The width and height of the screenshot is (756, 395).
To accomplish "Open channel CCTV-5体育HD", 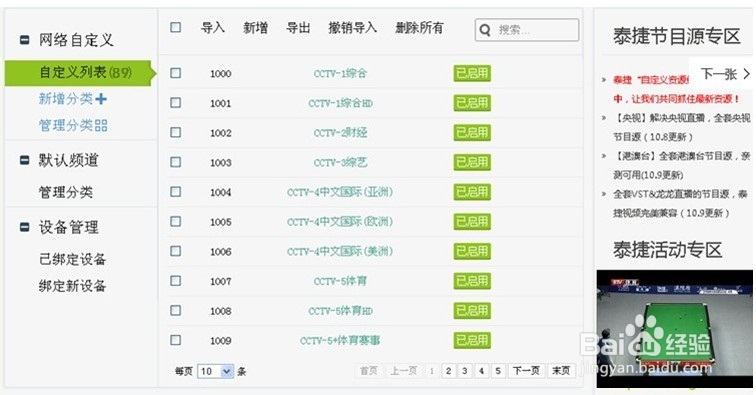I will (340, 311).
